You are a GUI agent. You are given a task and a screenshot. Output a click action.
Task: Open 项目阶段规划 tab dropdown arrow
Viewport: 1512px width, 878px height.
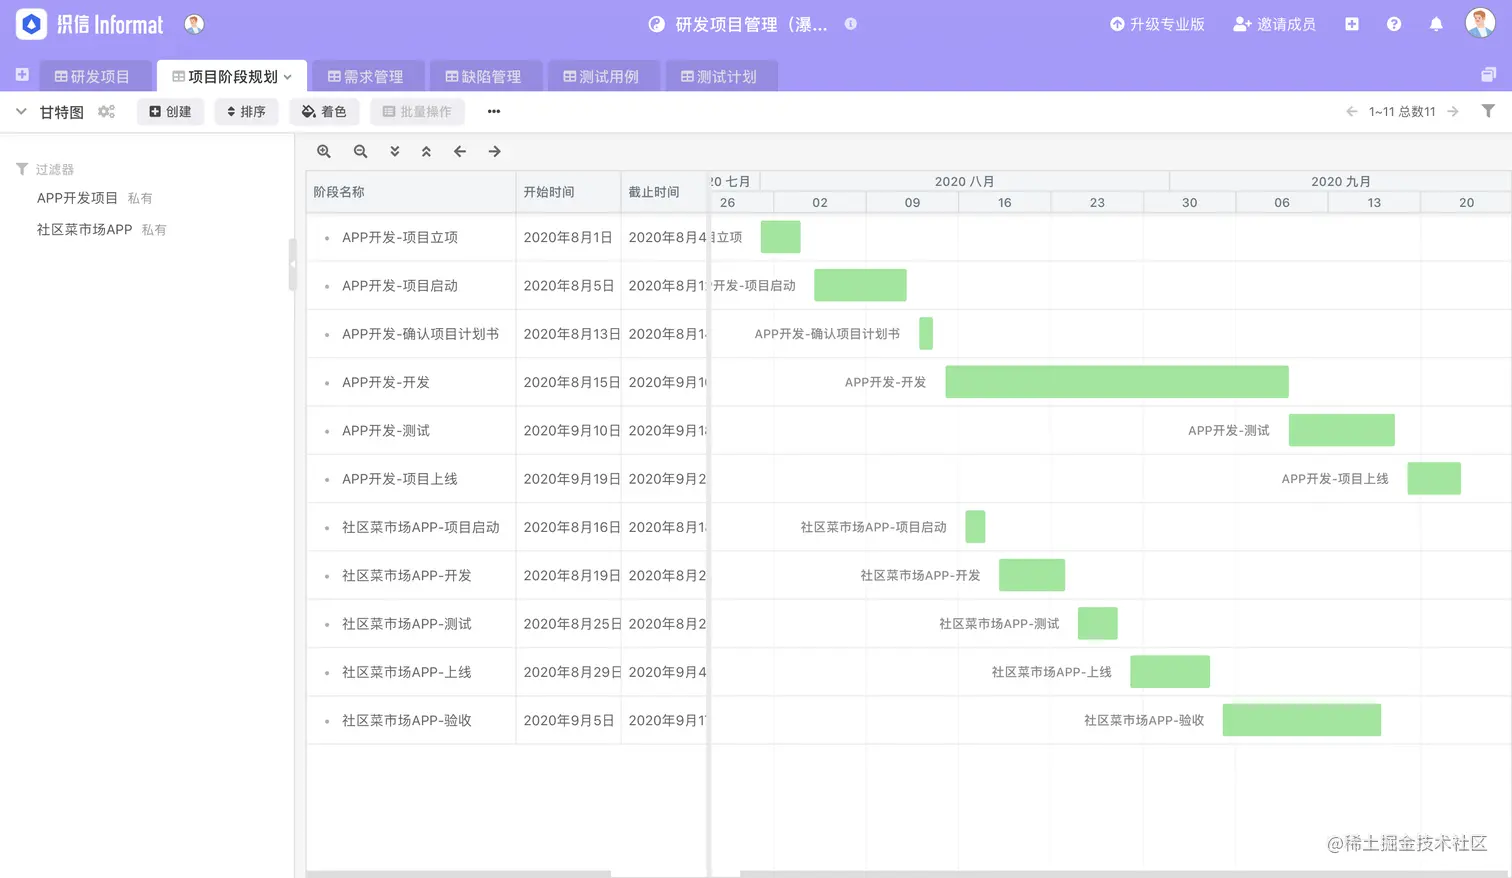coord(288,77)
